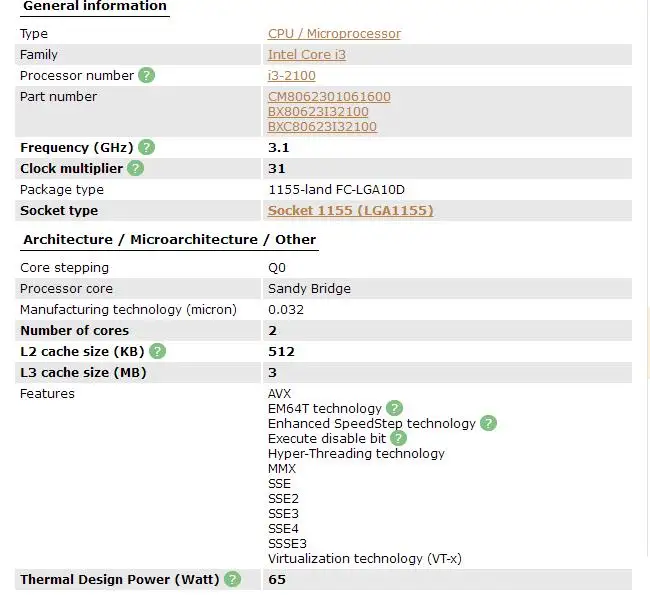Viewport: 650px width, 595px height.
Task: Click help icon beside Processor number
Action: pyautogui.click(x=147, y=75)
